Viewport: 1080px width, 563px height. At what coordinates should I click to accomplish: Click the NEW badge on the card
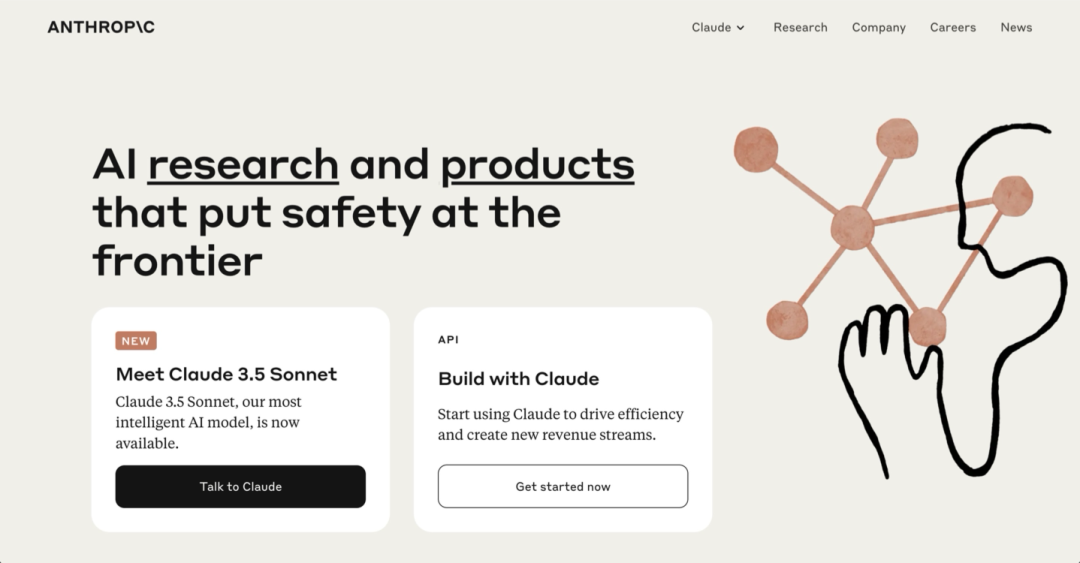pyautogui.click(x=136, y=341)
